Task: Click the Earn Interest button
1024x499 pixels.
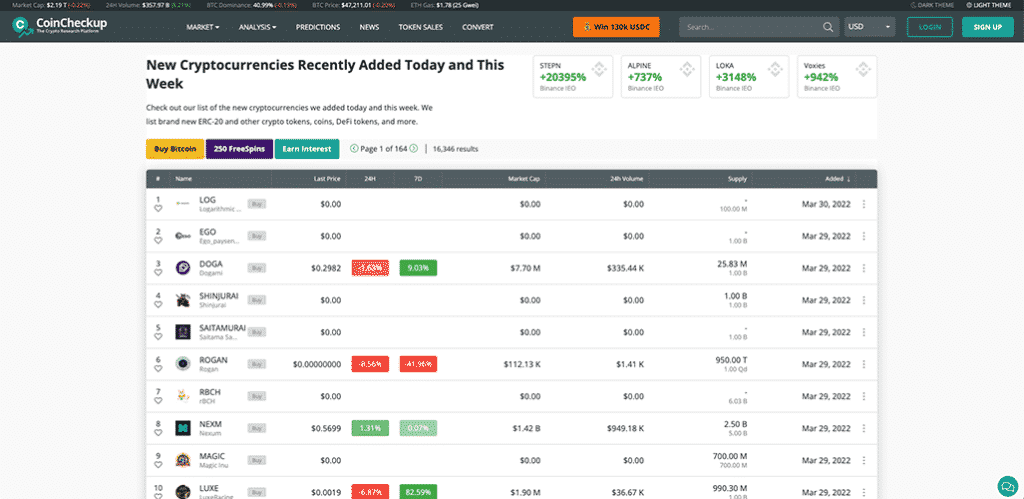Action: click(307, 149)
